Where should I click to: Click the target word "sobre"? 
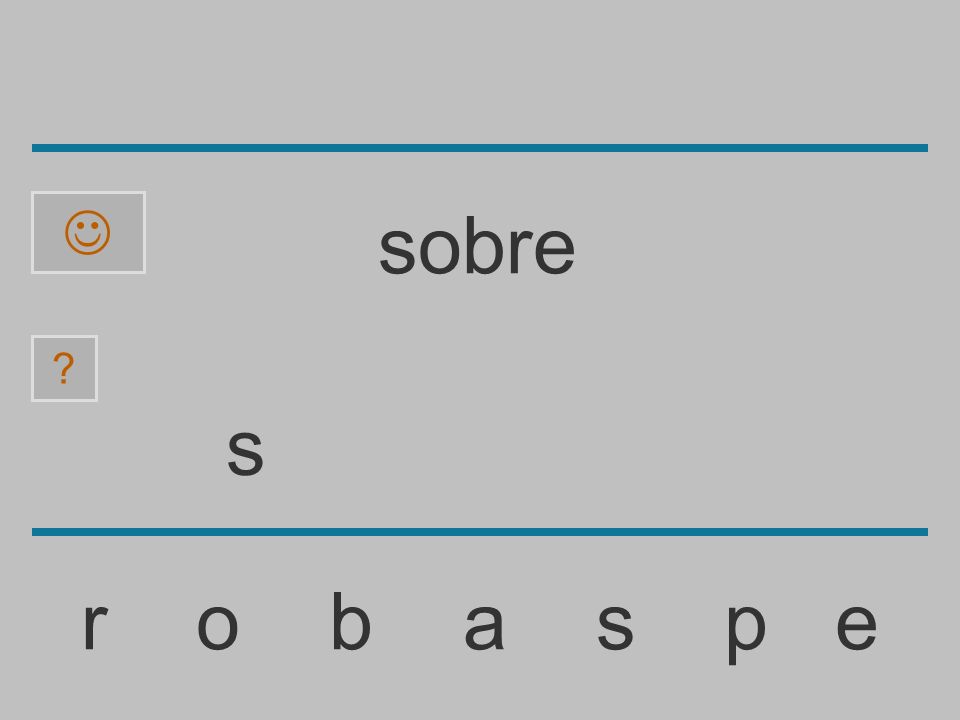[477, 247]
